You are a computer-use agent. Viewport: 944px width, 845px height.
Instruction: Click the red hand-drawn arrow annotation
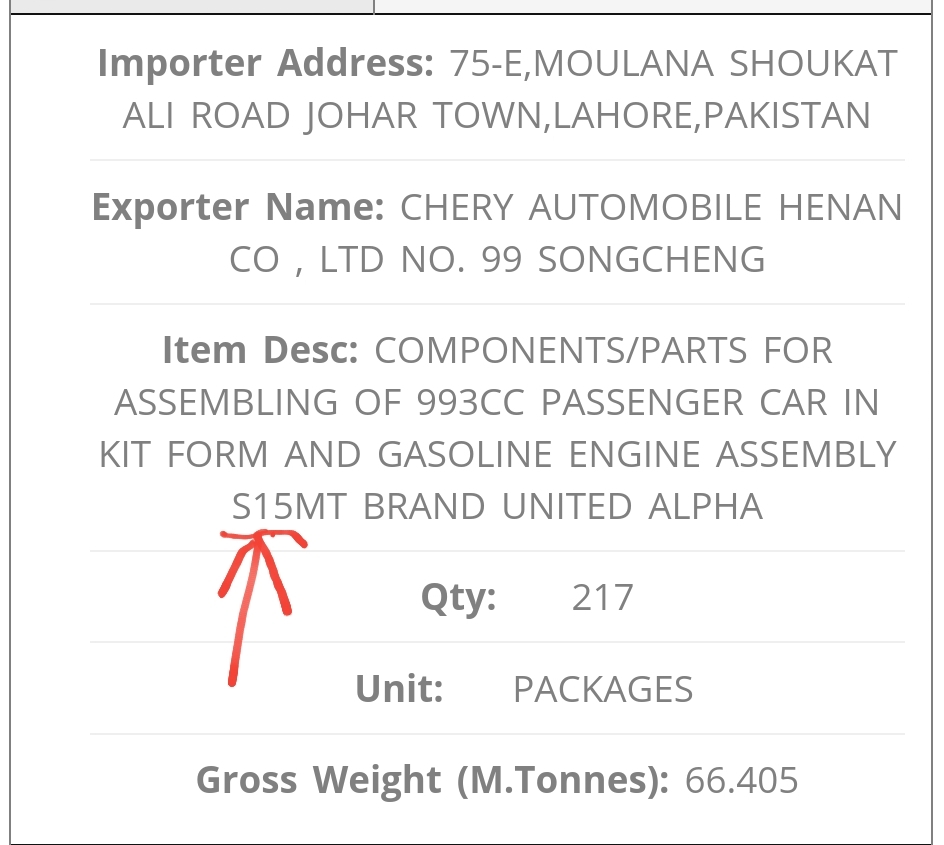pos(262,607)
